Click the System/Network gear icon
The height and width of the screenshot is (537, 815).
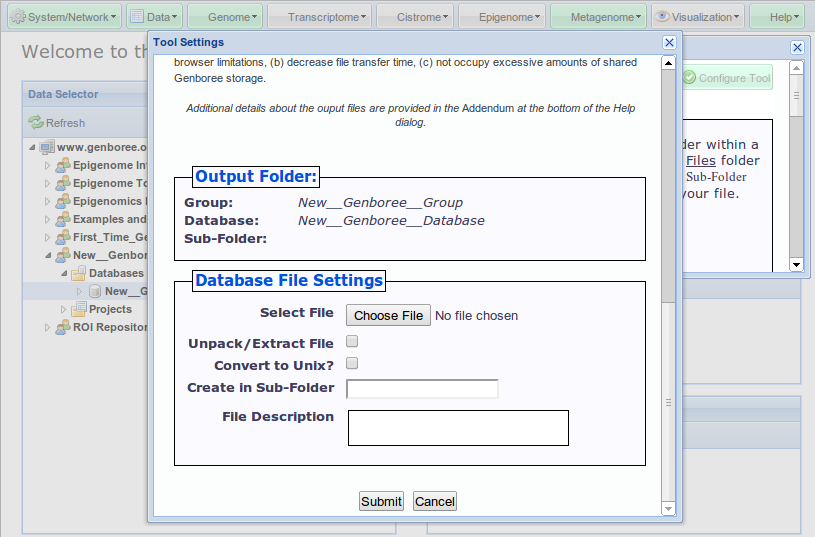[17, 17]
